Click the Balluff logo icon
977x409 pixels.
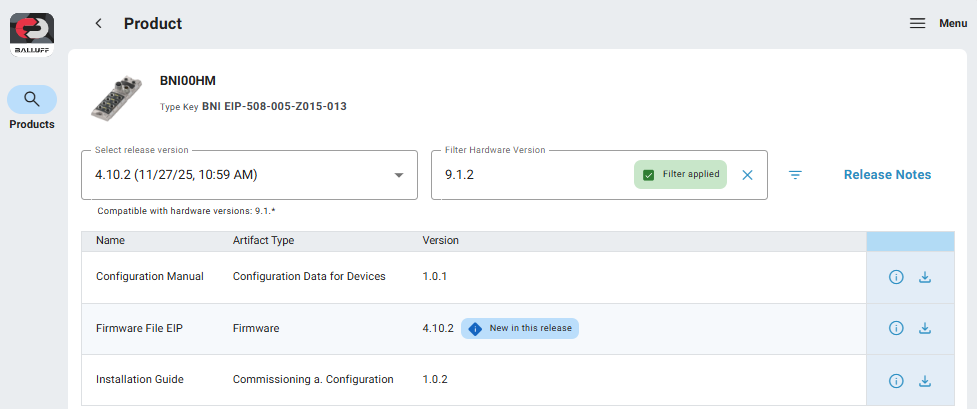tap(31, 34)
